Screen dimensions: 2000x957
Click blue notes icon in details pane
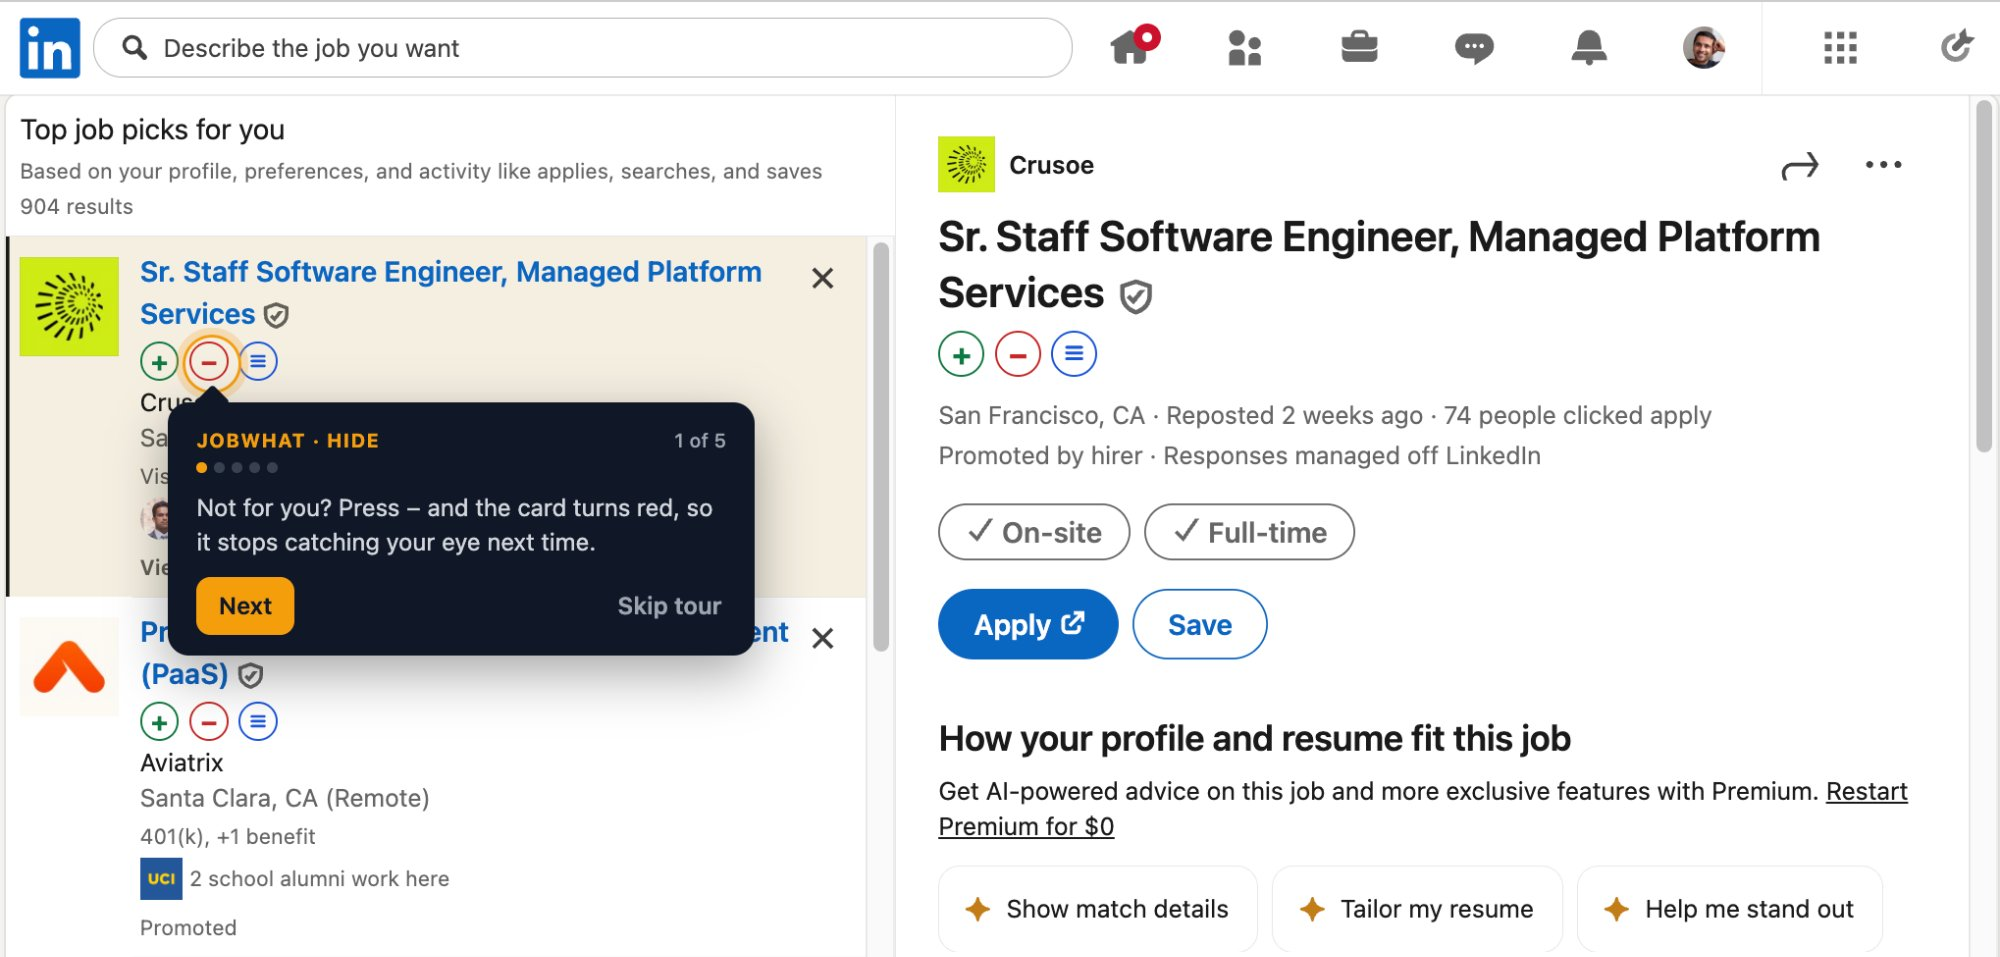pyautogui.click(x=1074, y=354)
